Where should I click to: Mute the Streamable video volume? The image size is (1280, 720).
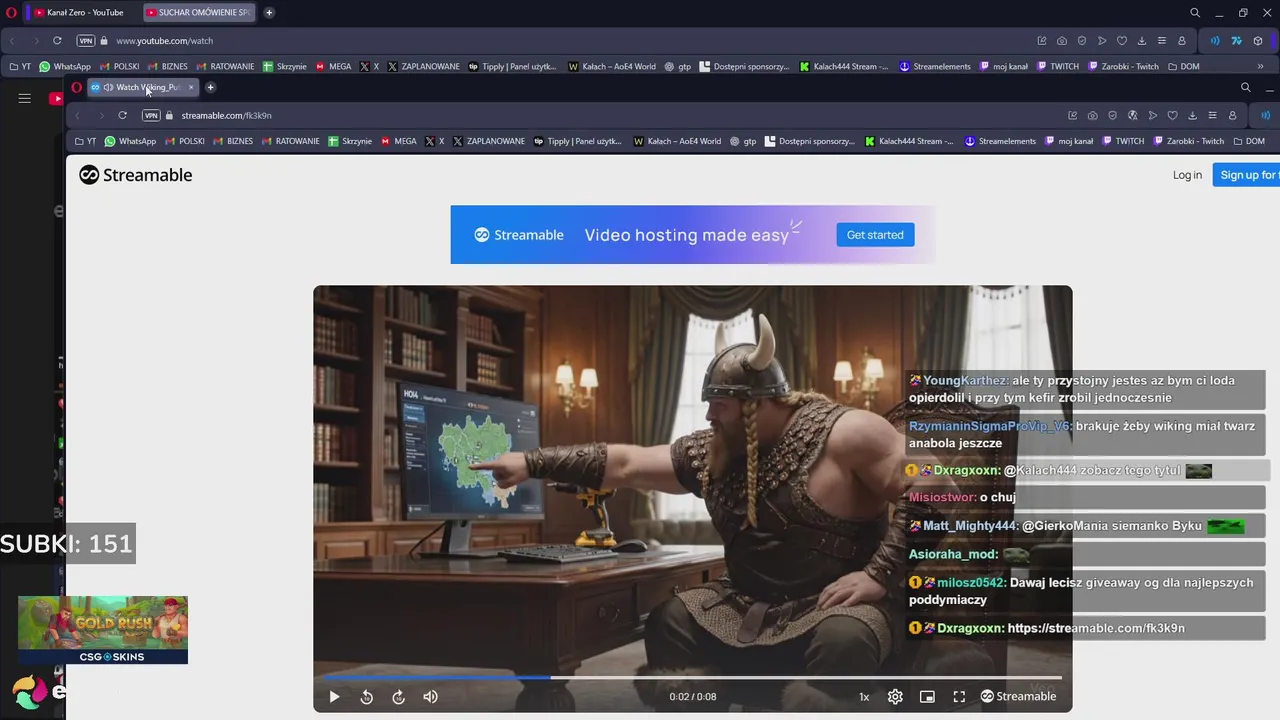click(430, 697)
